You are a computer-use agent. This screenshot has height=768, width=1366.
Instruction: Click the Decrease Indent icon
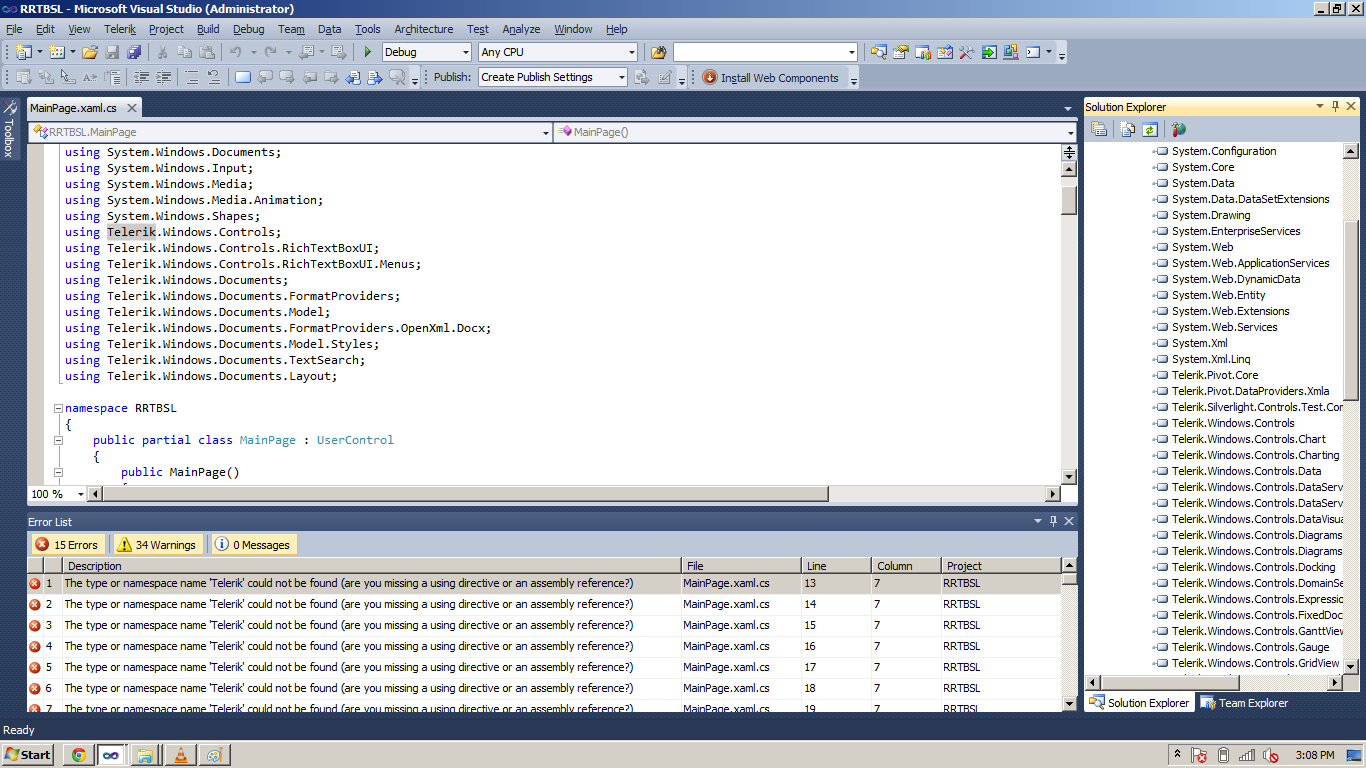(x=141, y=77)
